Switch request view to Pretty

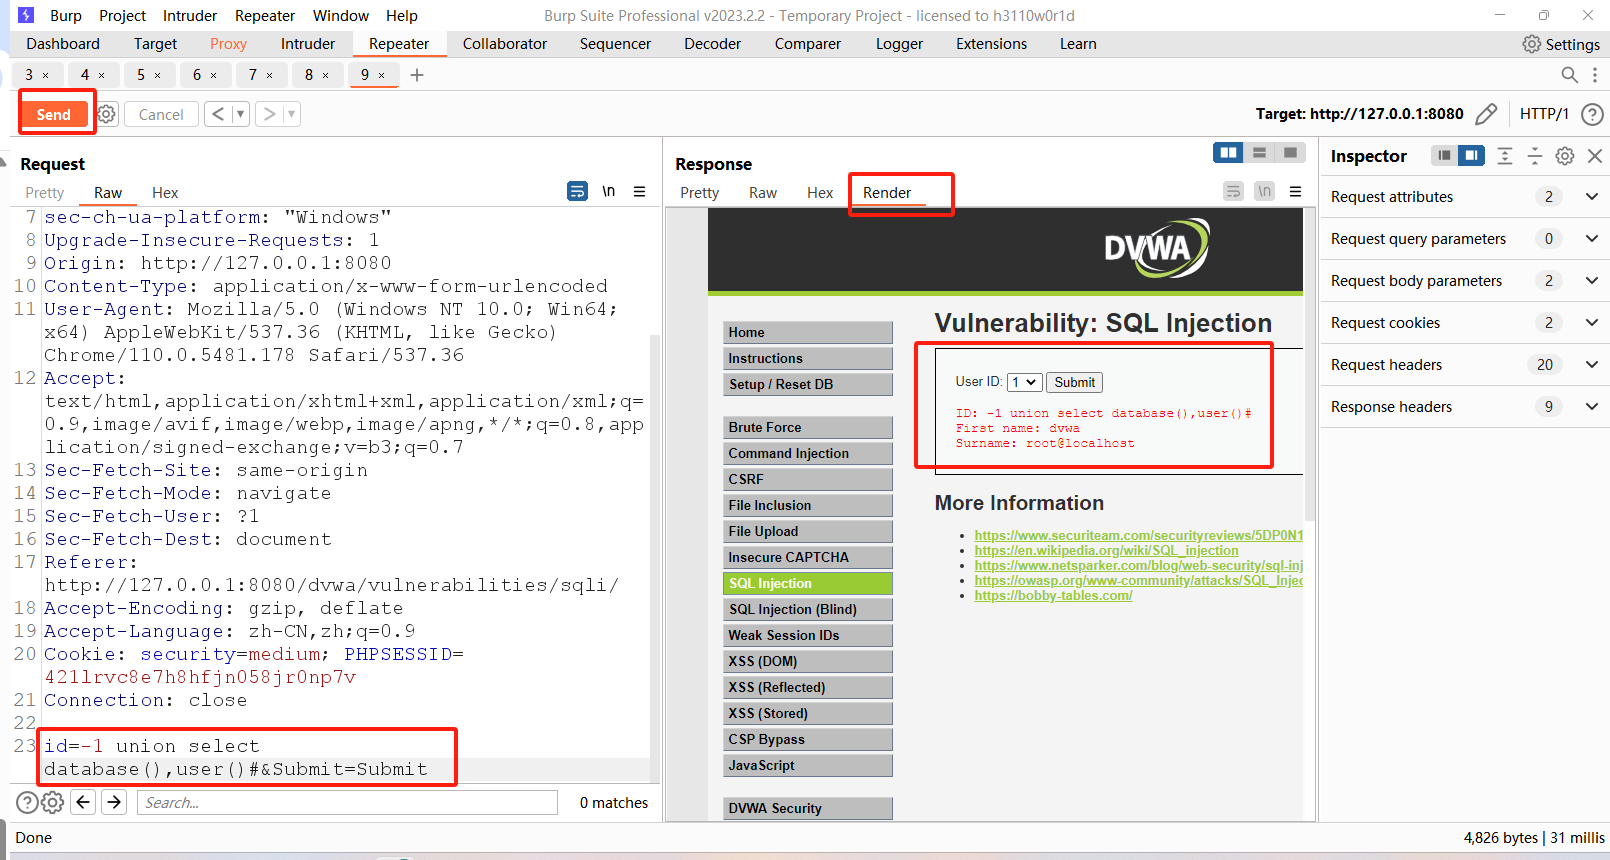click(x=44, y=193)
